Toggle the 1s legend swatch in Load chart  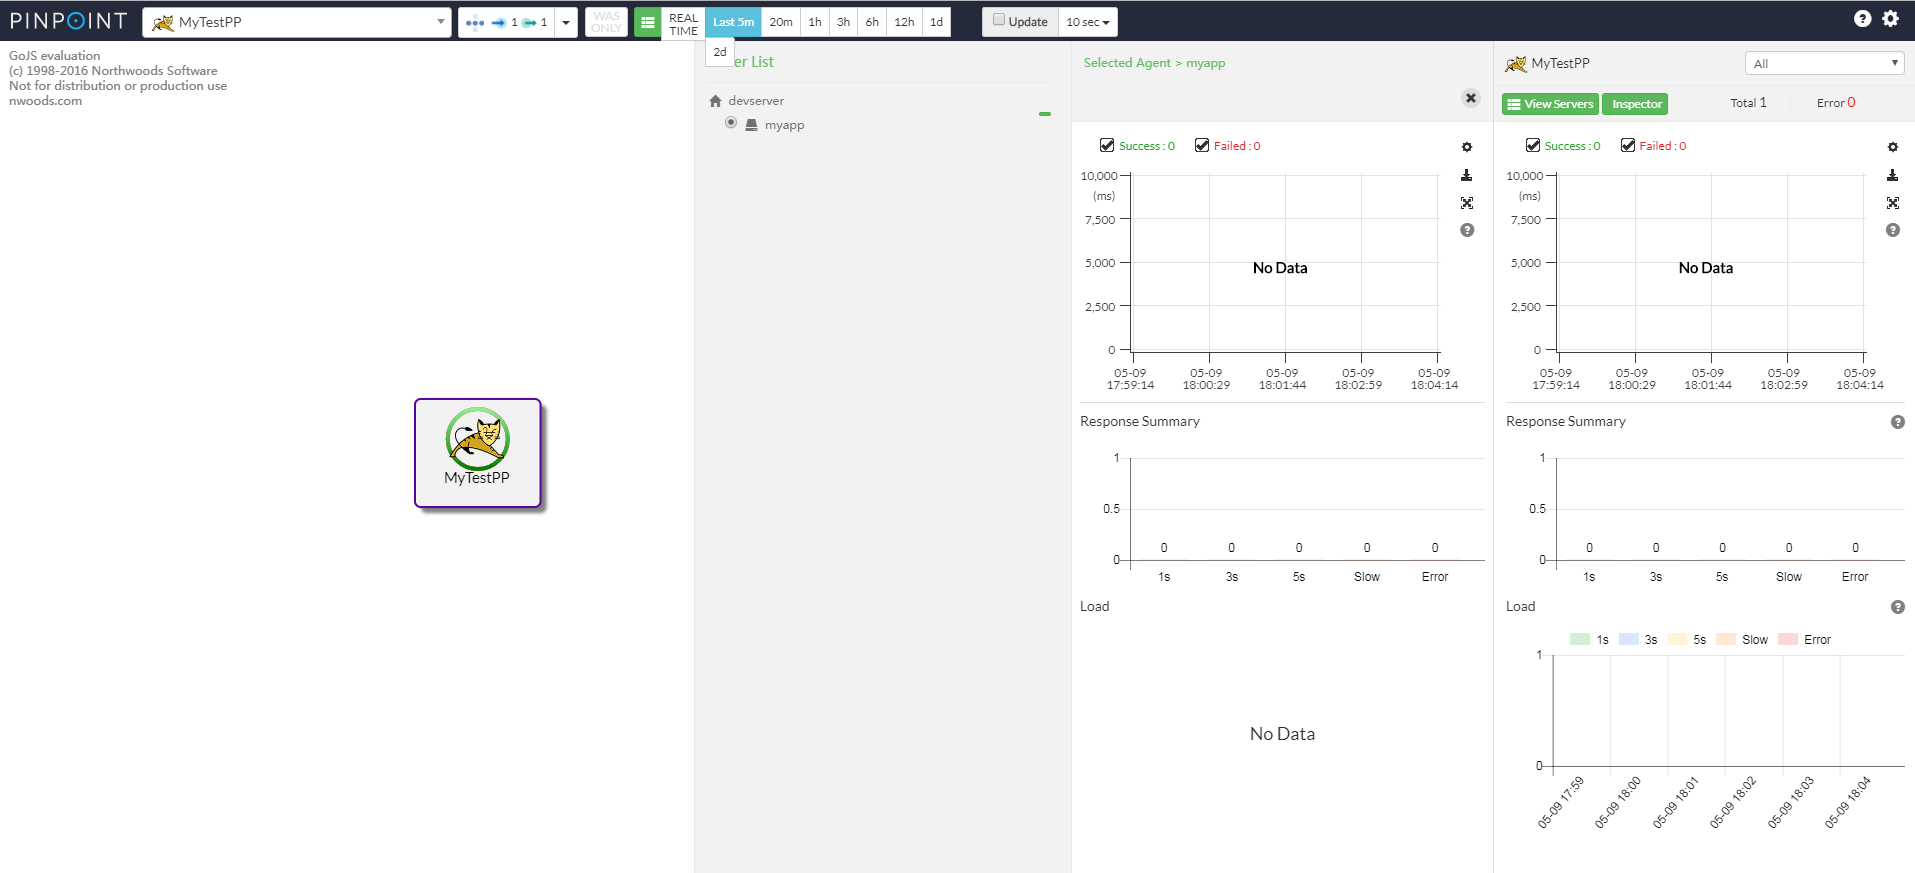pos(1580,639)
